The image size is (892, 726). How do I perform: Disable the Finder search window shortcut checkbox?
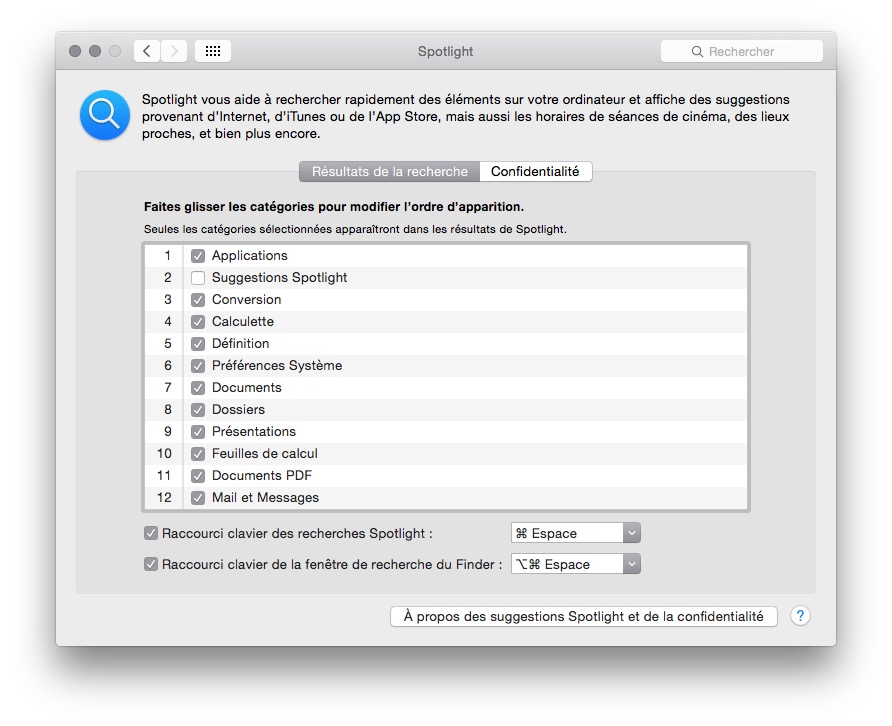151,564
